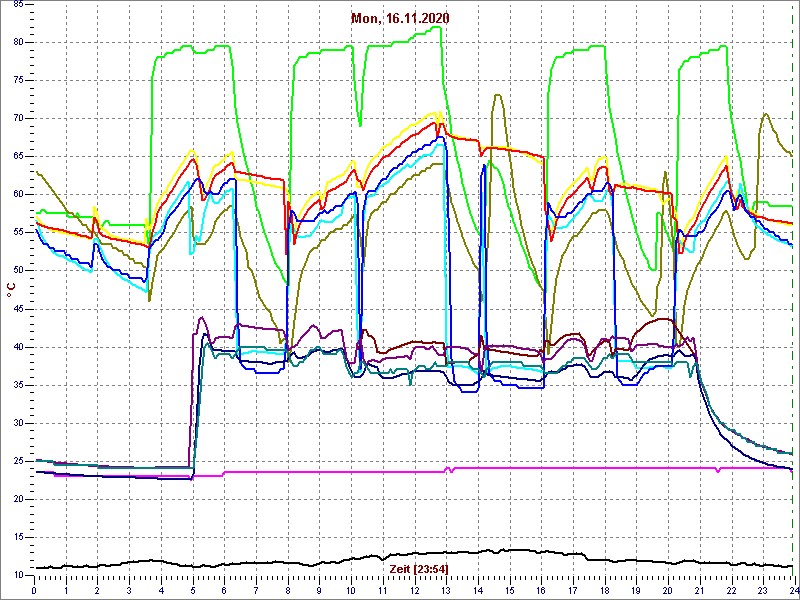The image size is (800, 600).
Task: Click the olive curve's peak near hour 23
Action: coord(765,114)
